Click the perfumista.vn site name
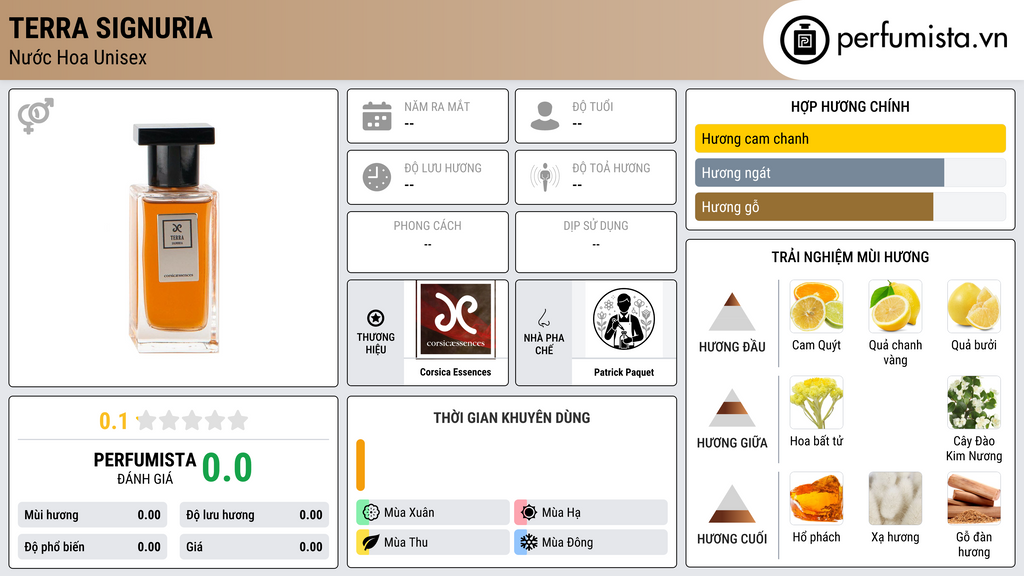 (x=922, y=38)
